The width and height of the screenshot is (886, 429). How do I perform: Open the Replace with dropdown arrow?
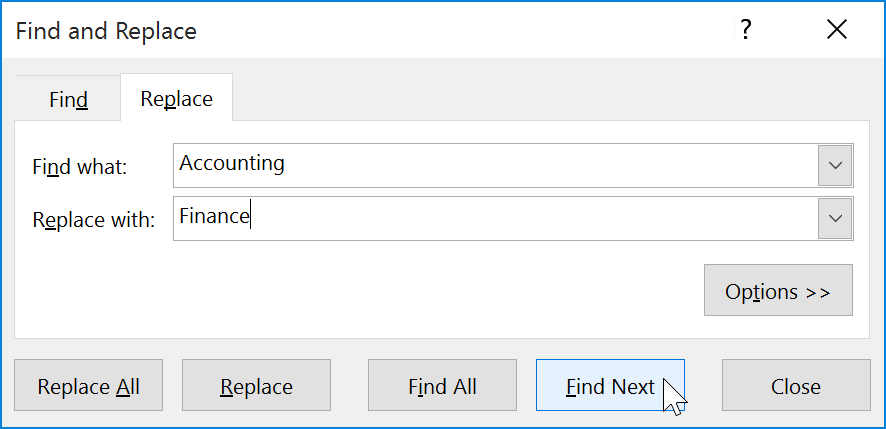click(835, 218)
